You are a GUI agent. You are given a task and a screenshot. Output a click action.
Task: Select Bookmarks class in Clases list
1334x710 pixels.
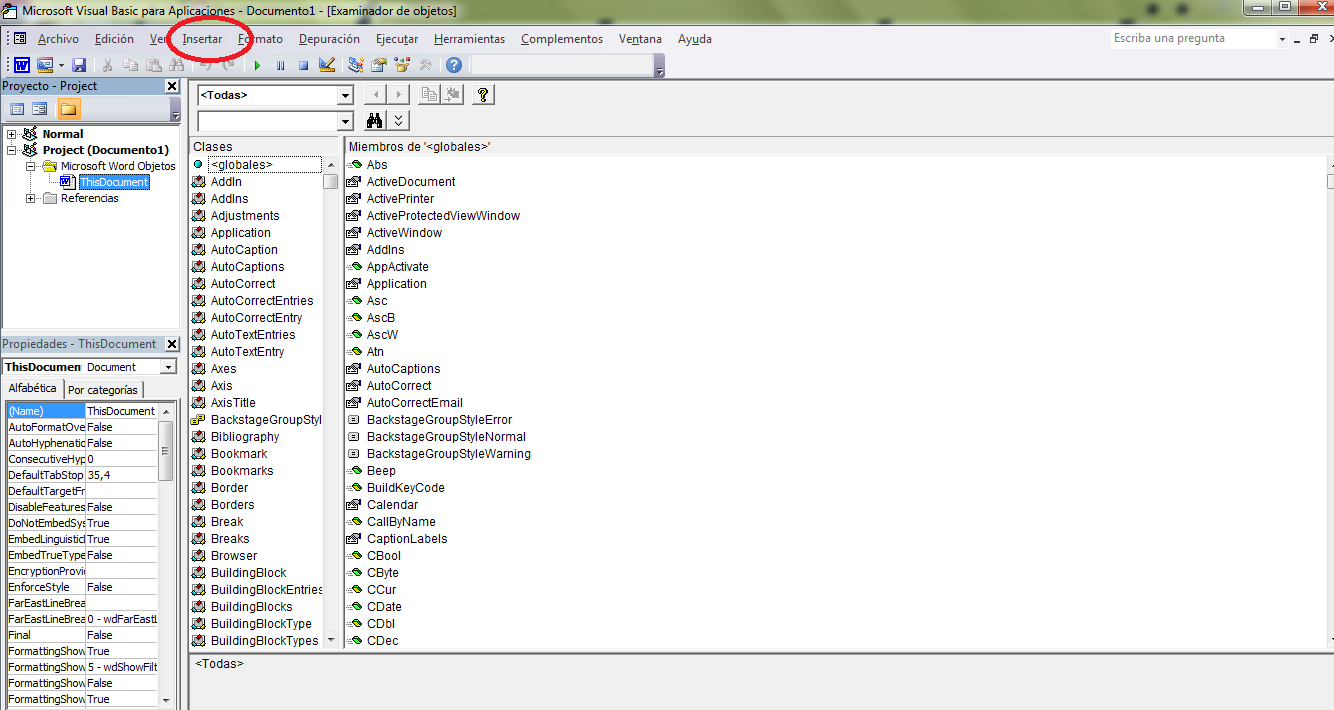(242, 471)
